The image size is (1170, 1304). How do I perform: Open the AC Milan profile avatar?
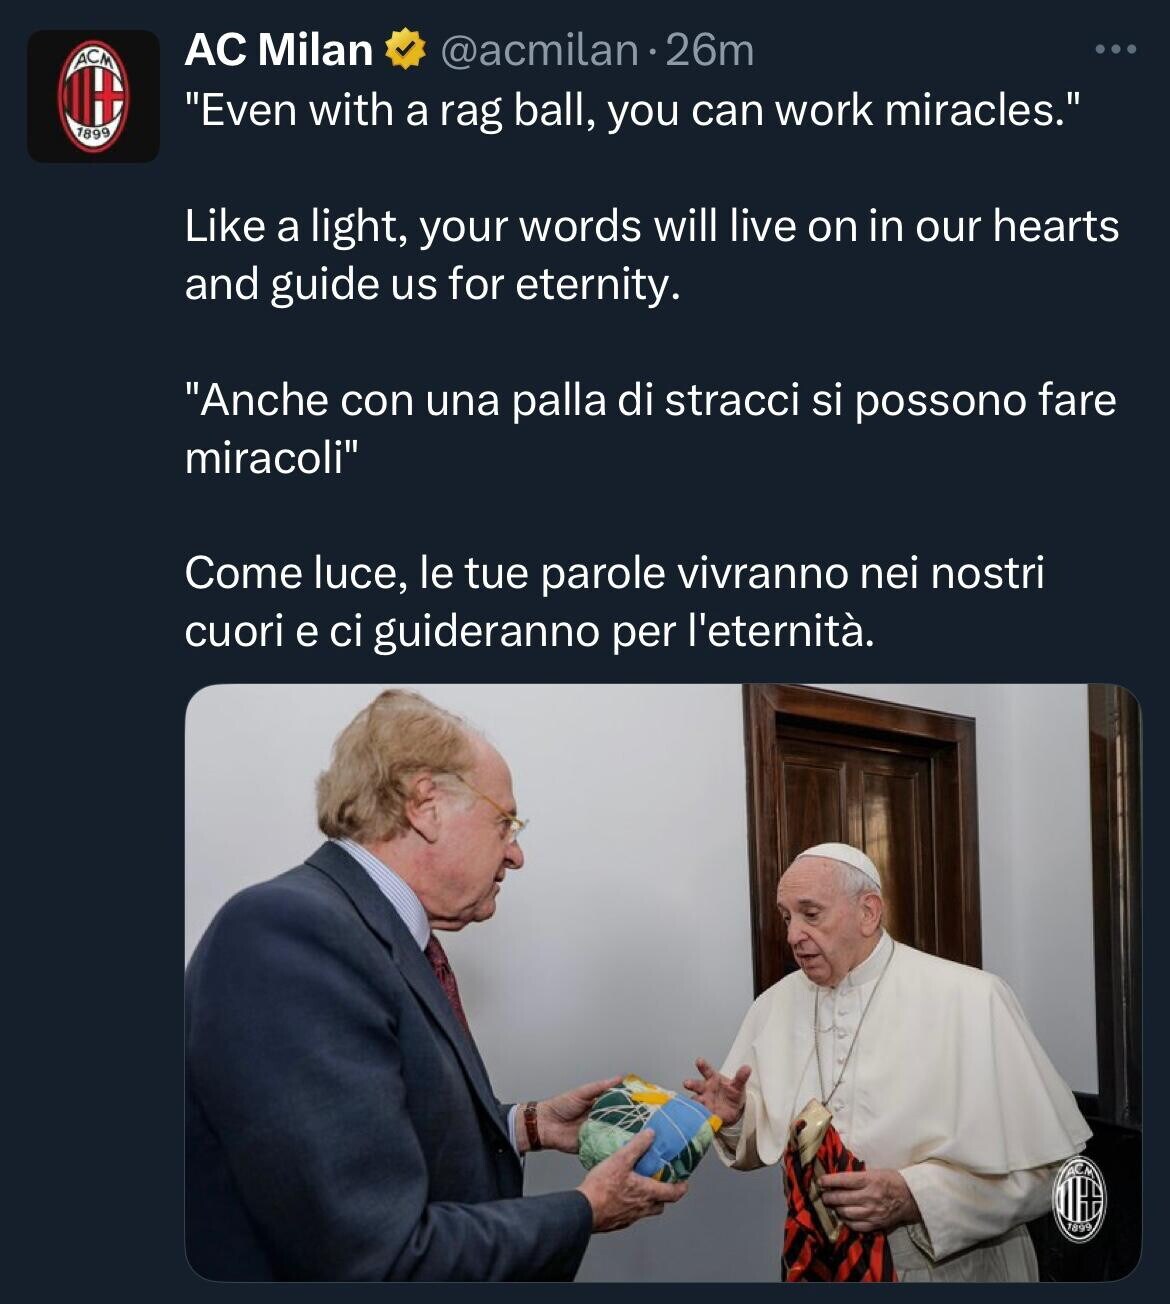coord(93,96)
